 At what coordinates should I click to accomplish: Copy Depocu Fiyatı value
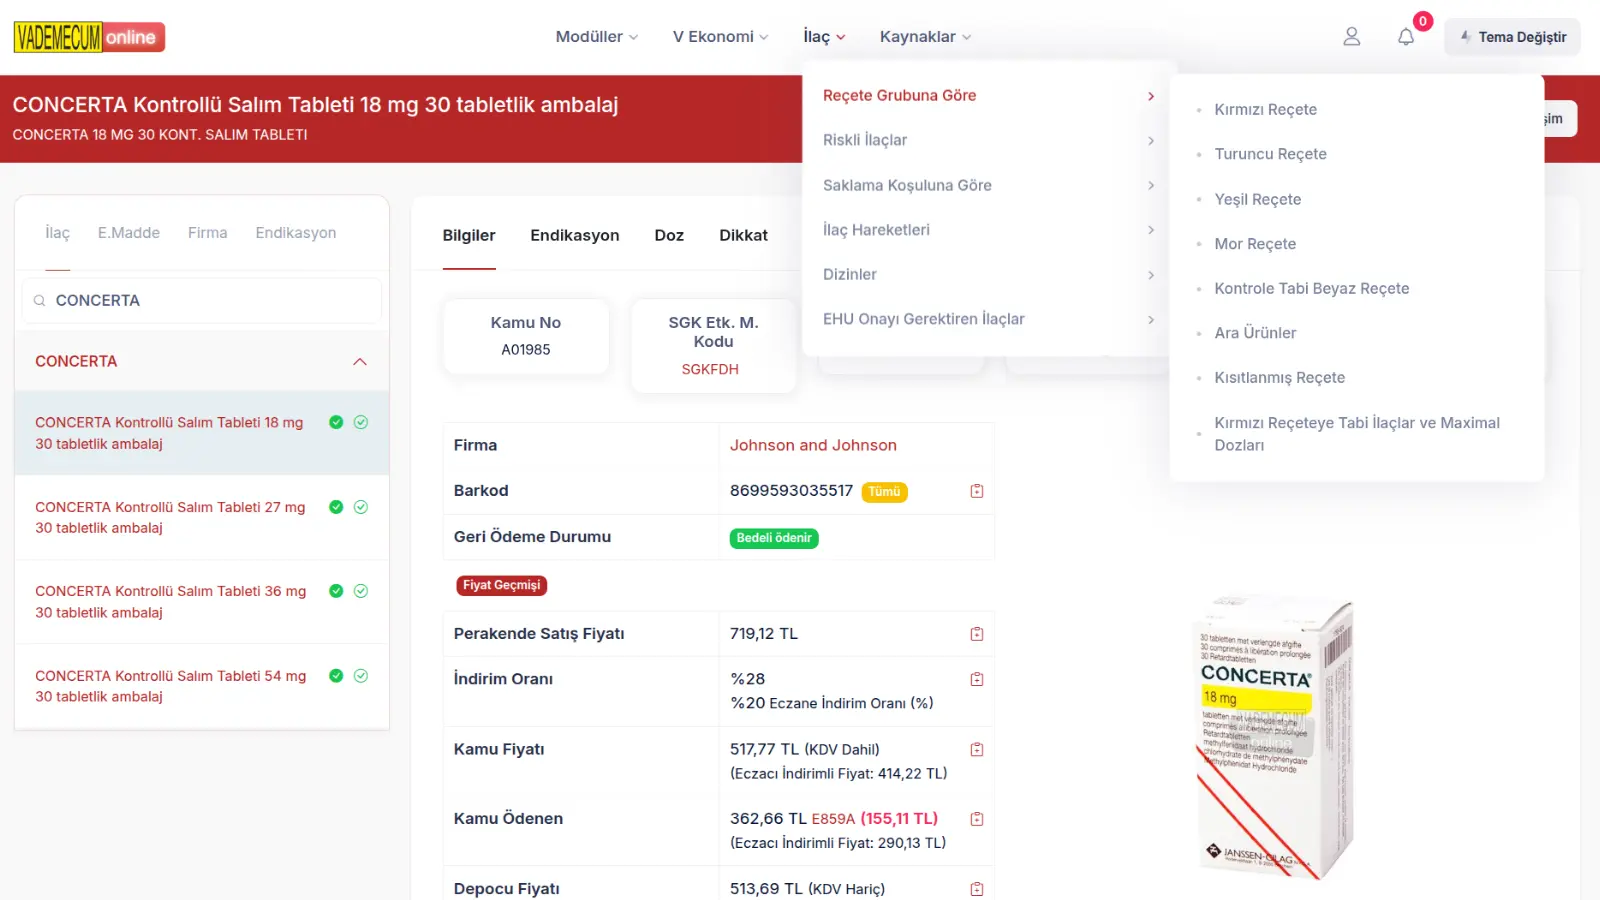977,889
